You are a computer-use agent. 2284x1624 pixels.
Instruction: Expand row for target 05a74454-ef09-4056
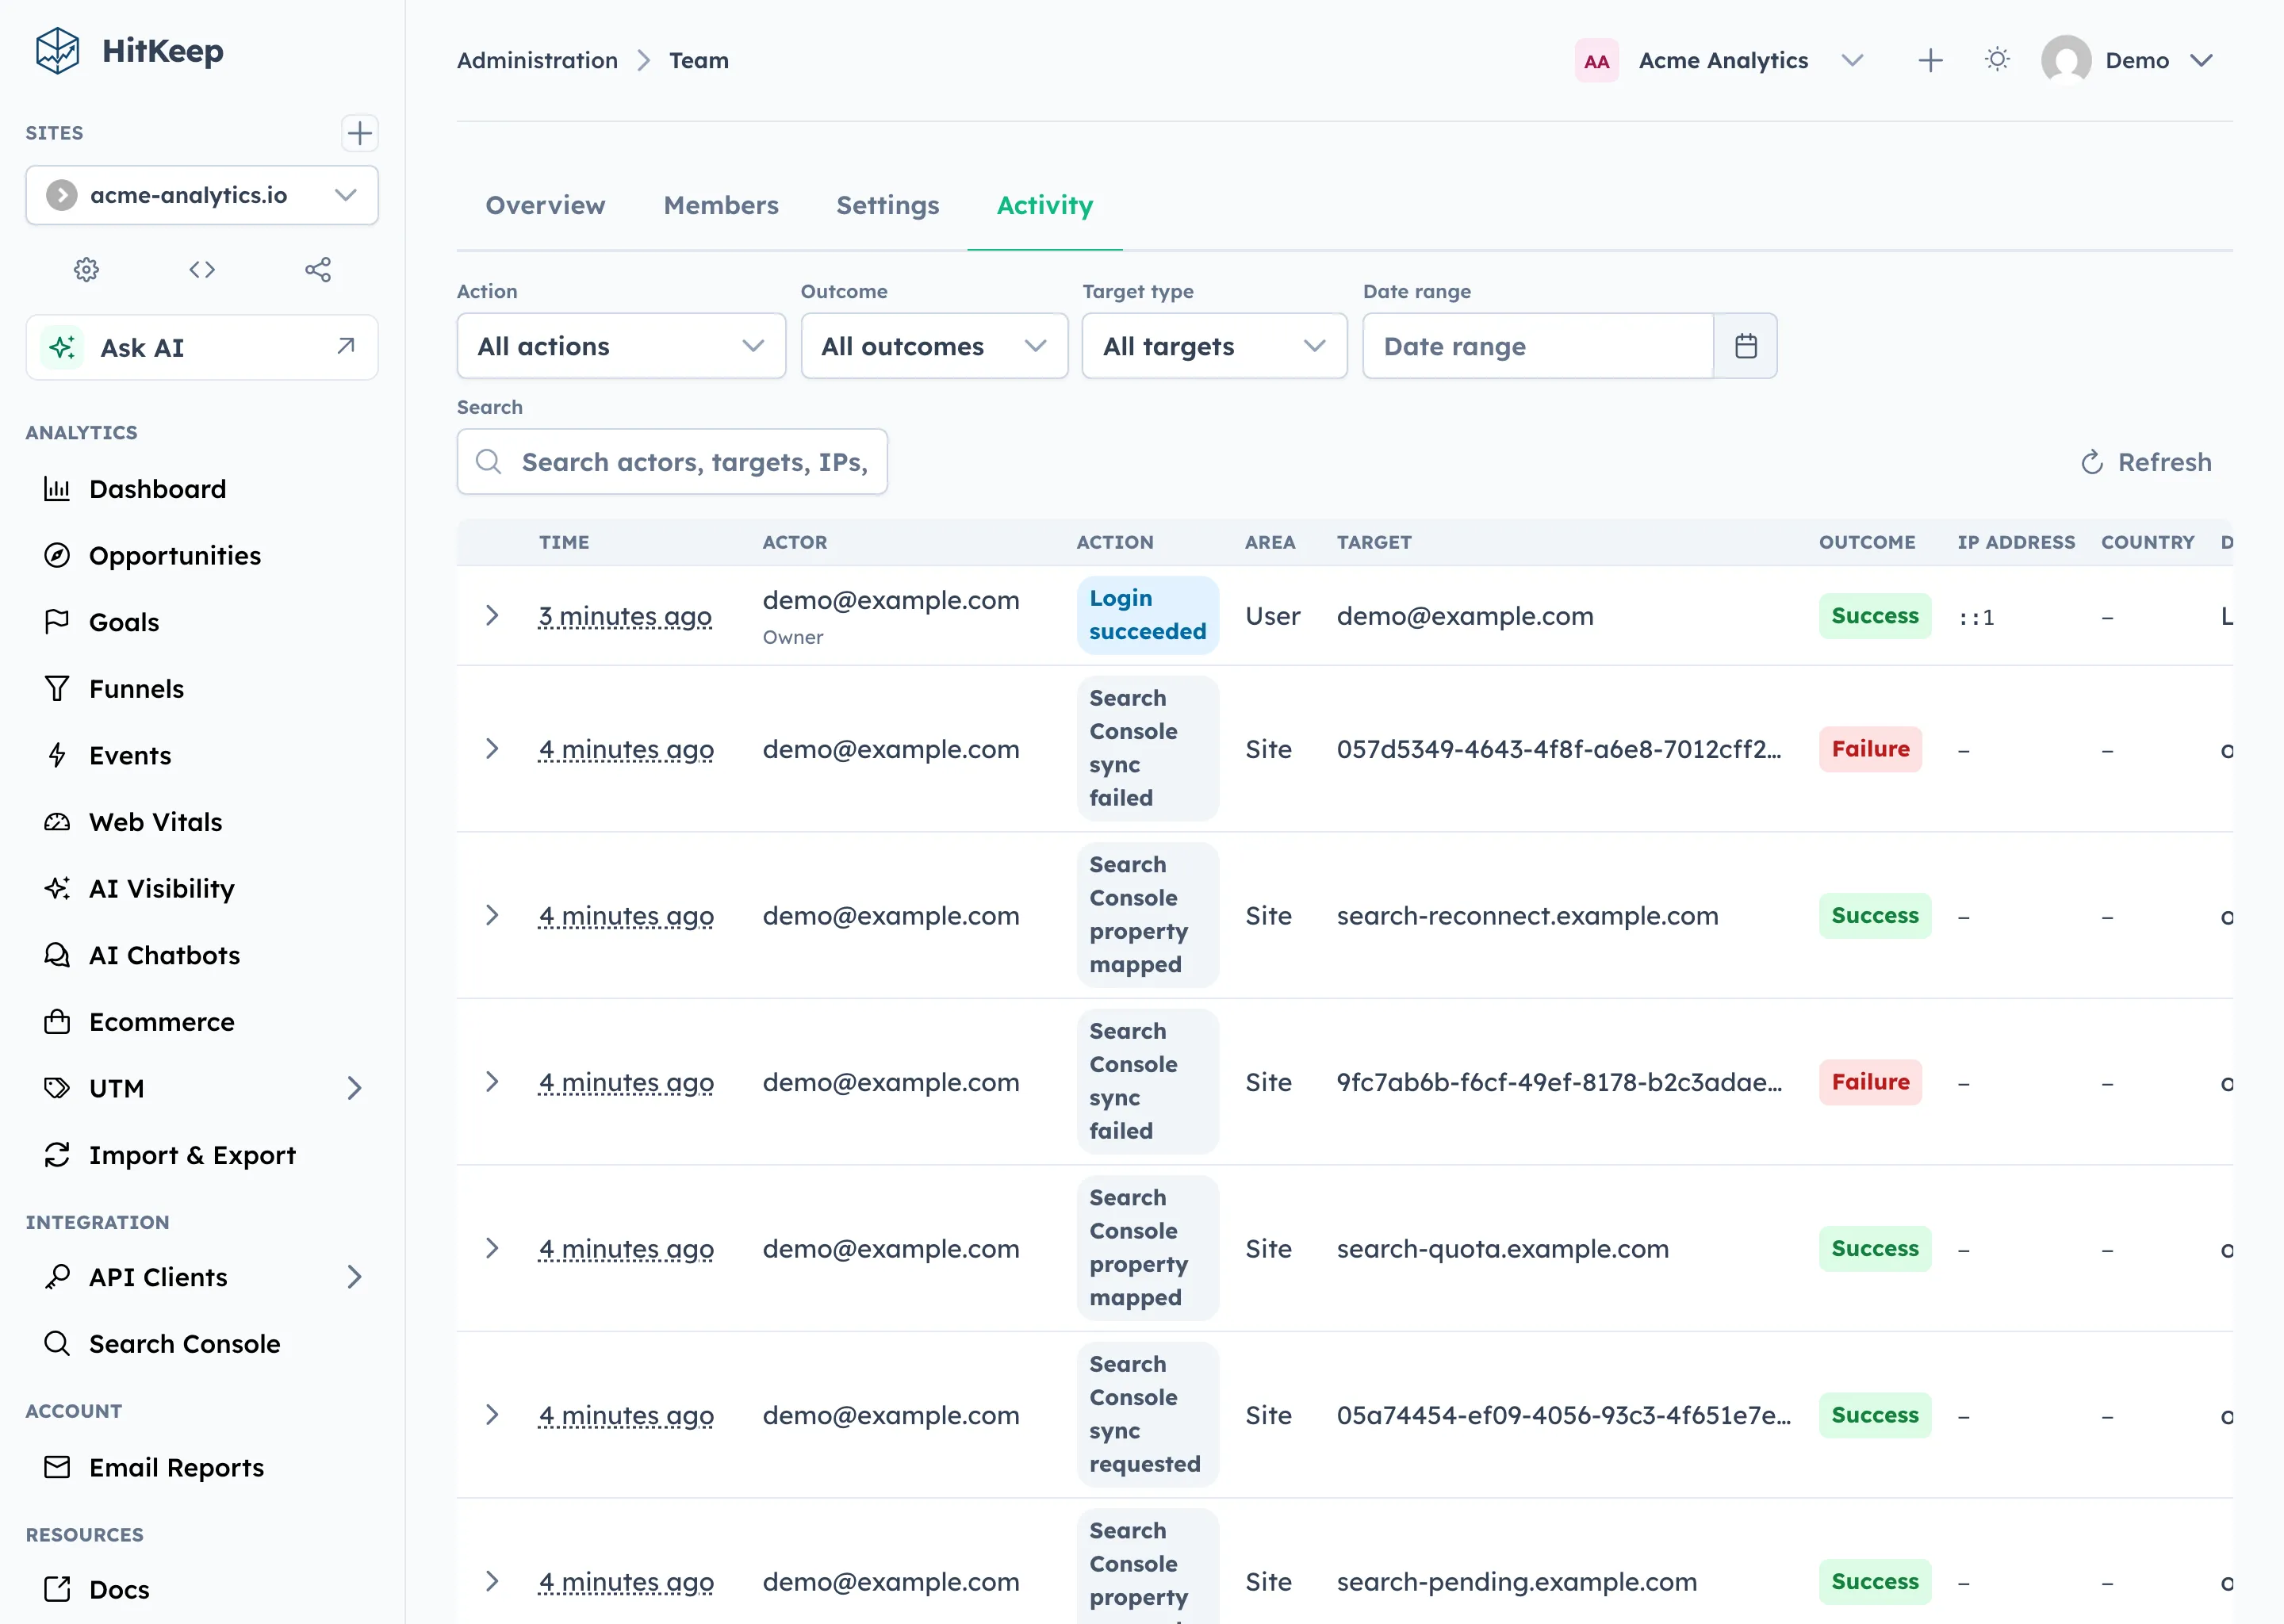pos(492,1415)
